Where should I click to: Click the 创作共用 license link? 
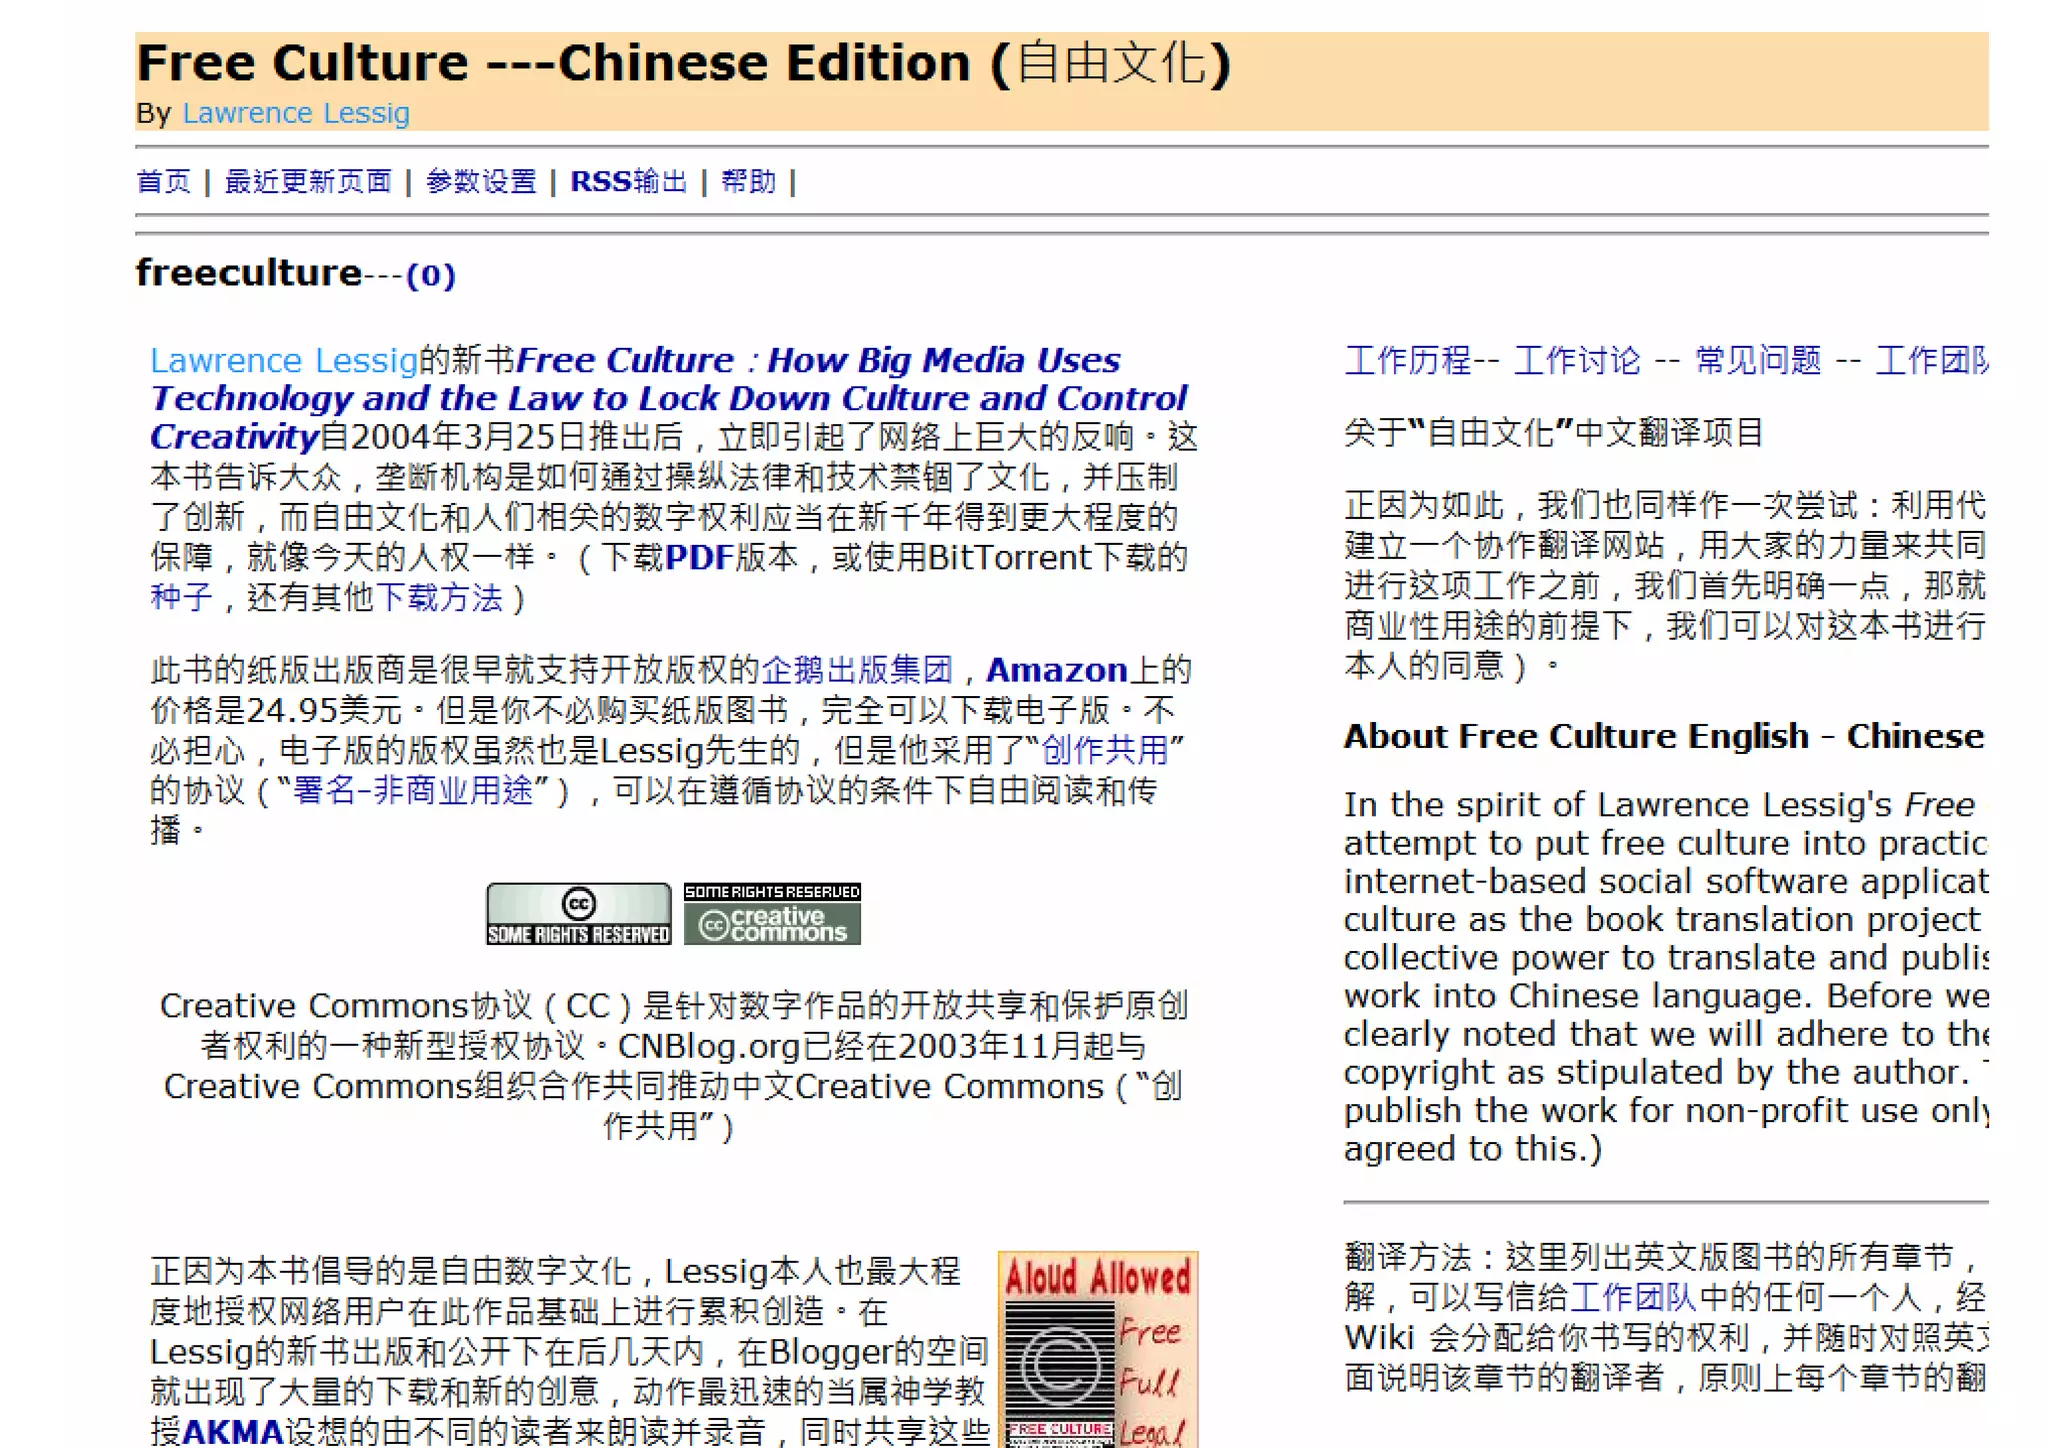(x=1104, y=749)
